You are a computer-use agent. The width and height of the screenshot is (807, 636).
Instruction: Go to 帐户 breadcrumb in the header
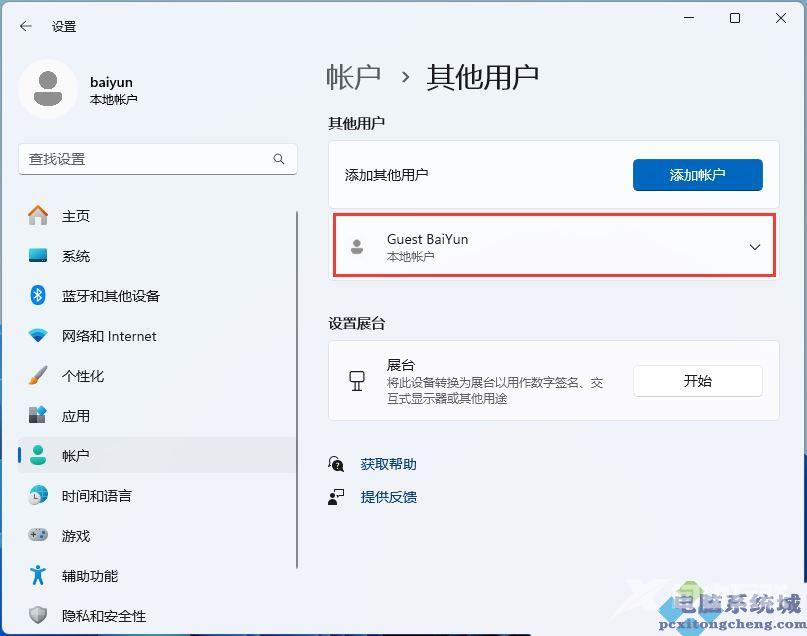pyautogui.click(x=354, y=77)
